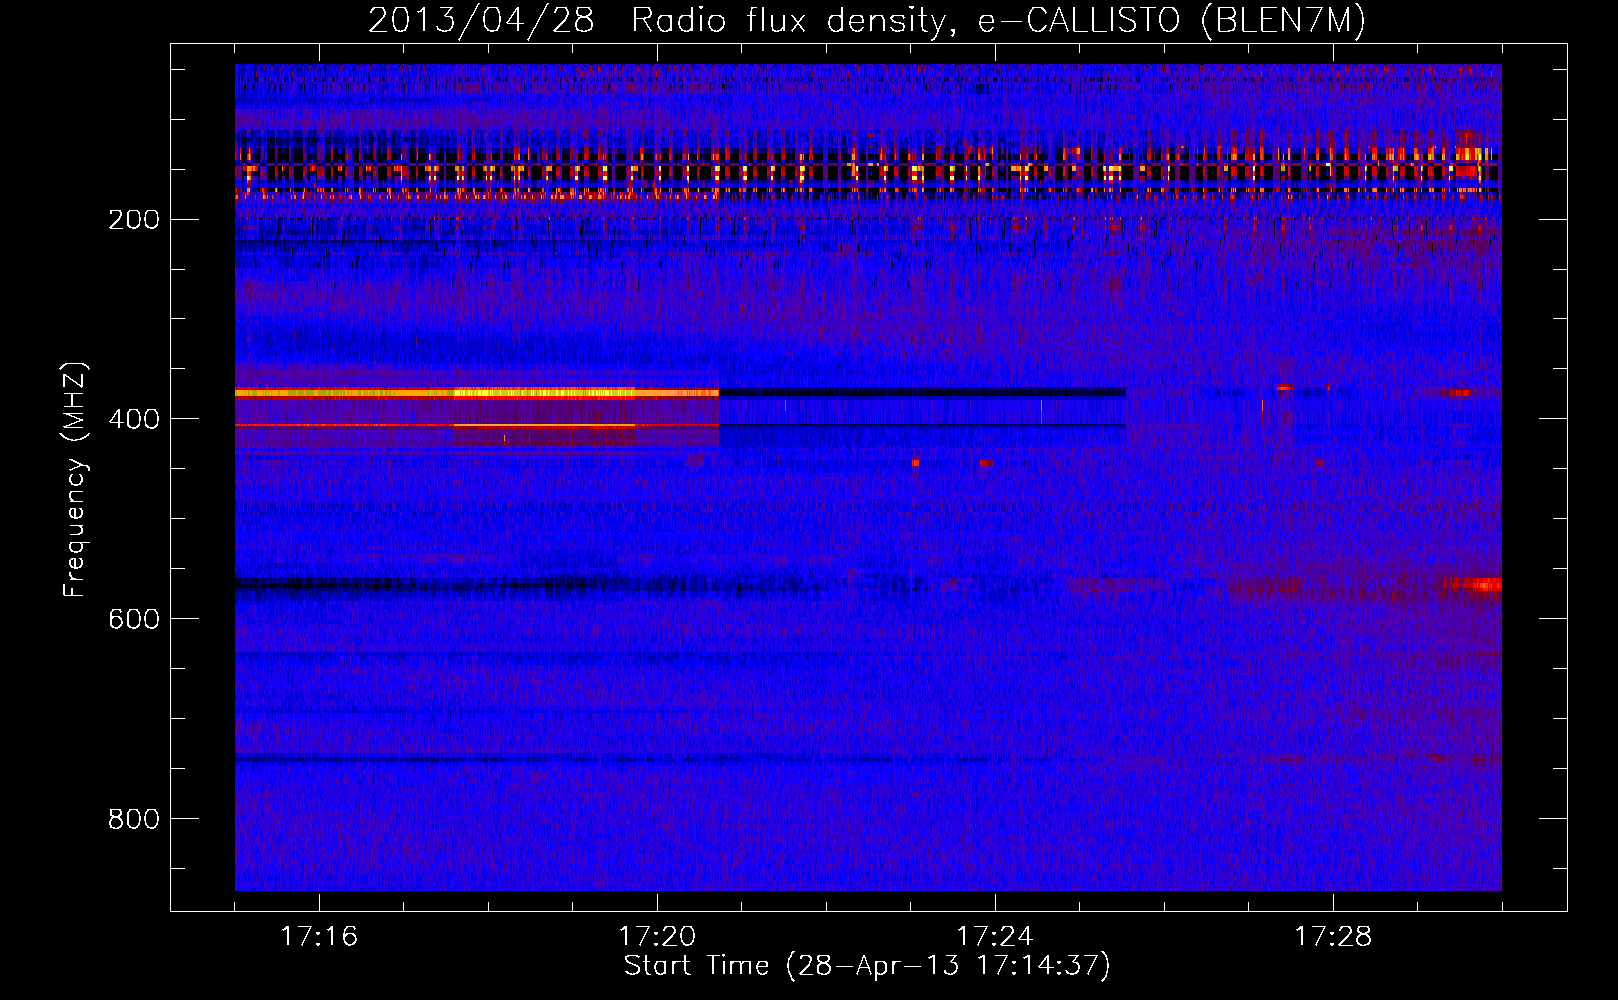Click the '600' frequency tick label
This screenshot has width=1618, height=1000.
[134, 620]
